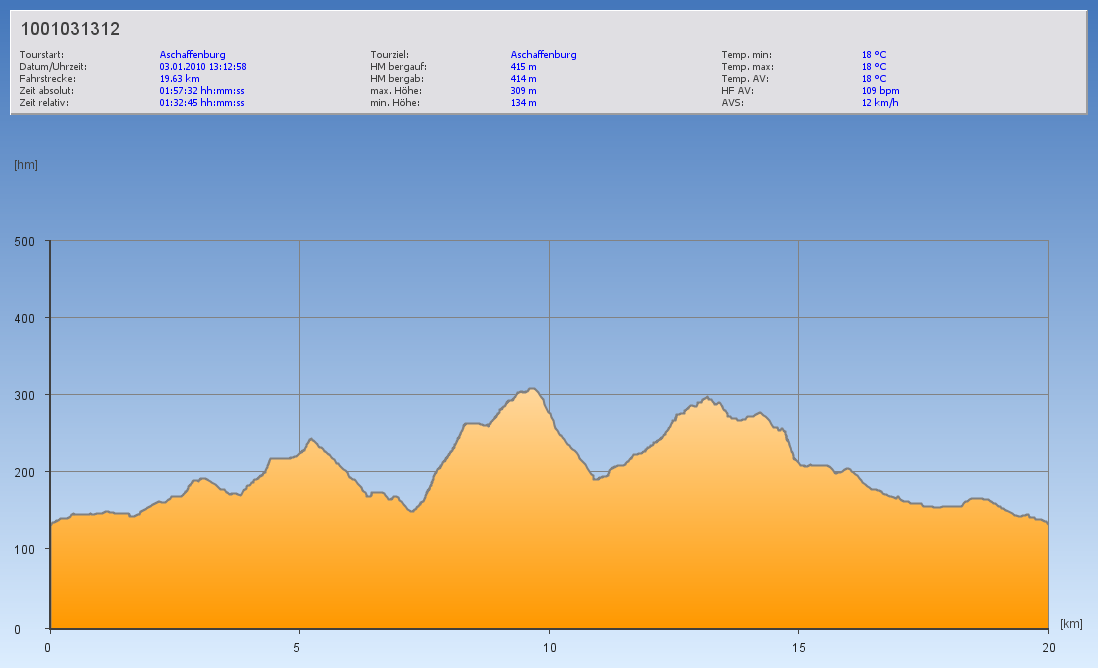Click the tour title 1001031312

coord(70,29)
